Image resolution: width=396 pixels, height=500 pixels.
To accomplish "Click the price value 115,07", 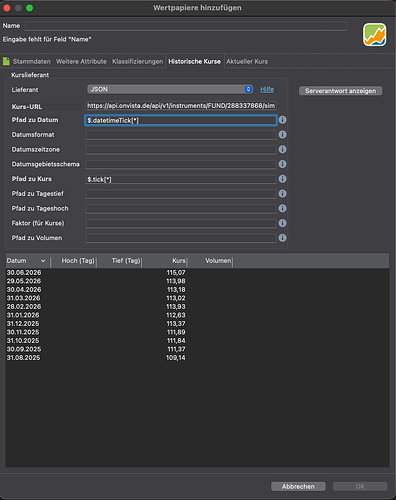I will coord(176,273).
